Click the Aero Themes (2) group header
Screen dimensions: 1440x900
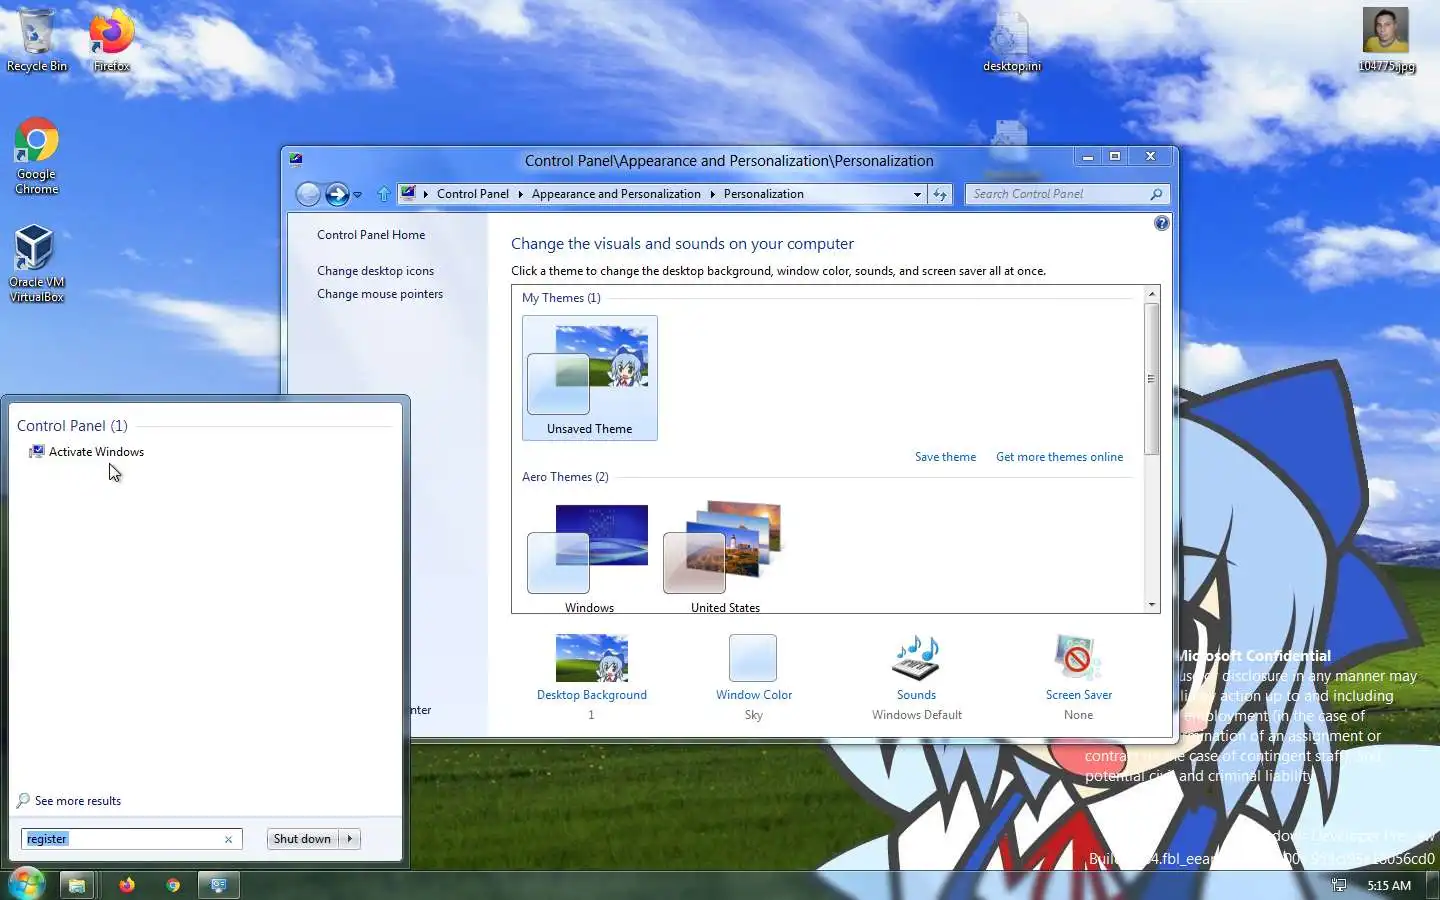coord(565,477)
